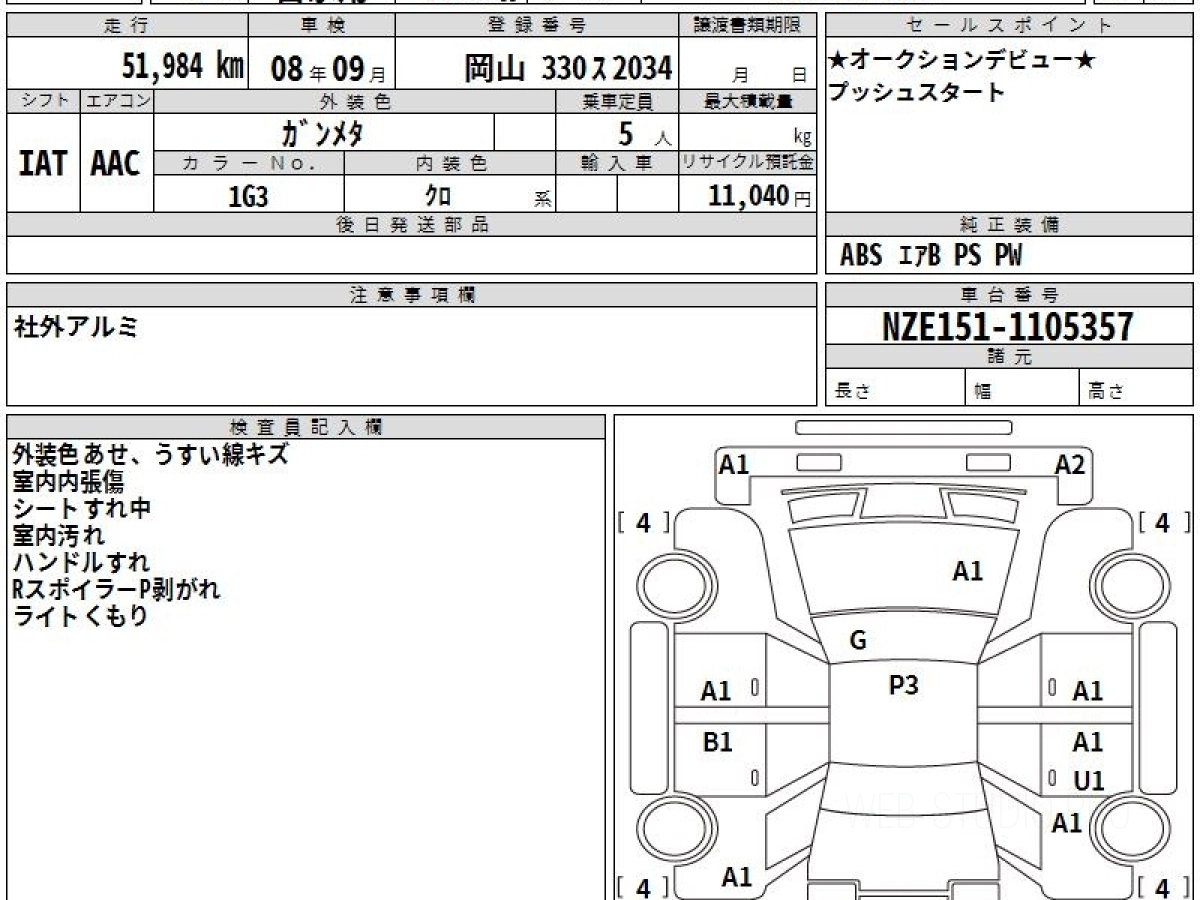Click the 最大積載量 header

748,101
